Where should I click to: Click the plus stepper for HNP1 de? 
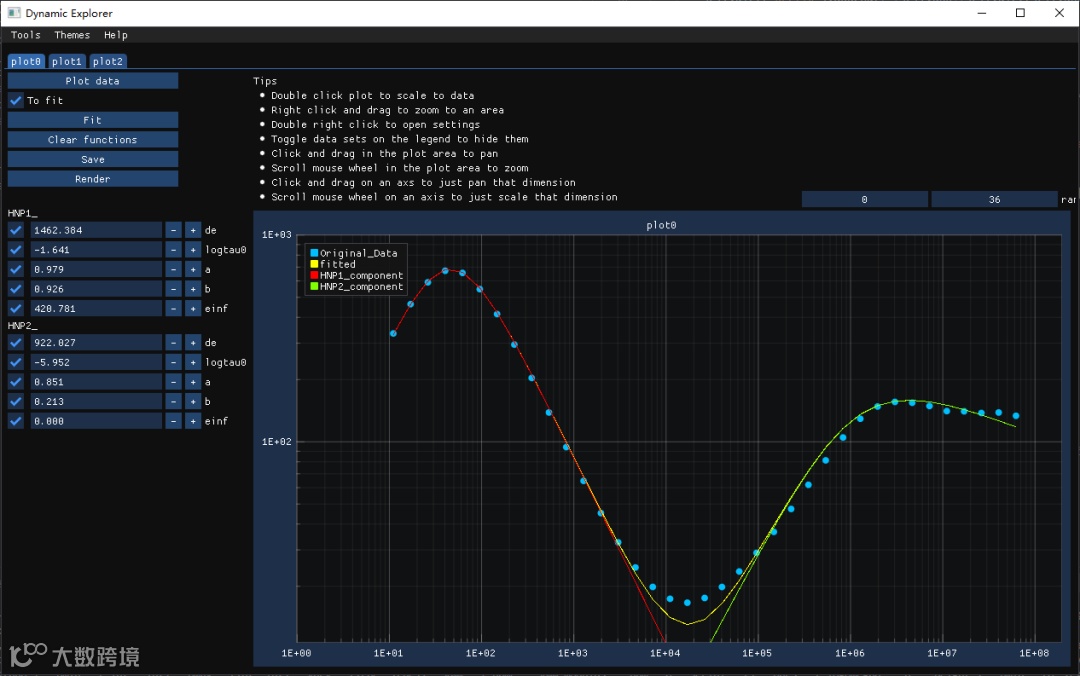tap(193, 230)
